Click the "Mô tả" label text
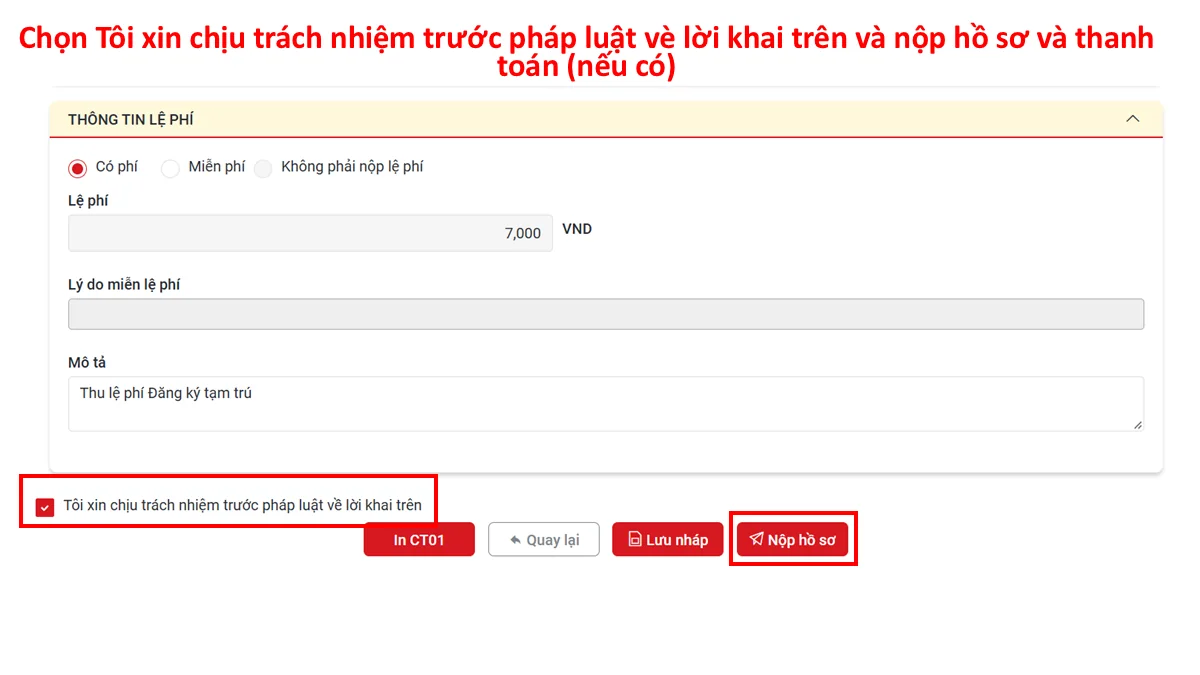The image size is (1200, 675). (x=87, y=362)
